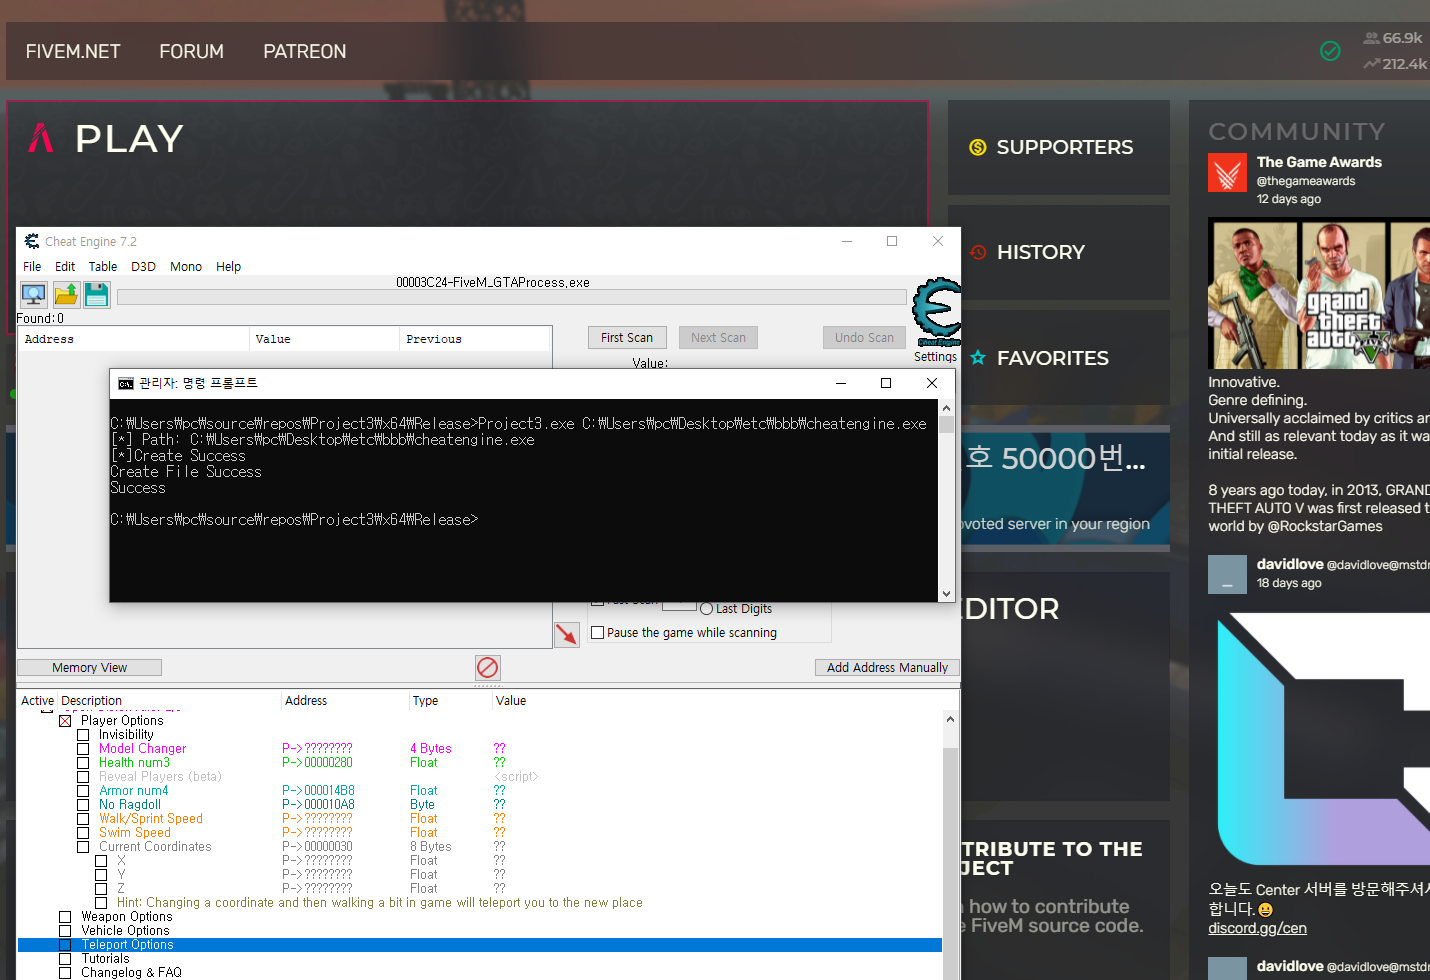Expand Vehicle Options group
The width and height of the screenshot is (1430, 980).
pyautogui.click(x=65, y=931)
